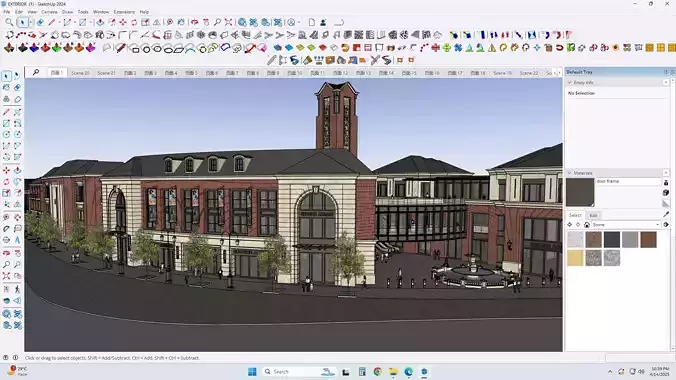Click the material name field 'door frame'

(x=629, y=182)
